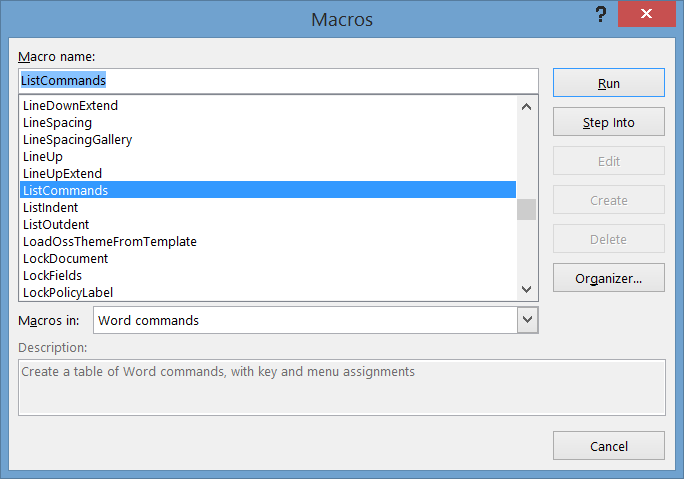Click the disabled Edit button
Image resolution: width=684 pixels, height=479 pixels.
[x=609, y=161]
